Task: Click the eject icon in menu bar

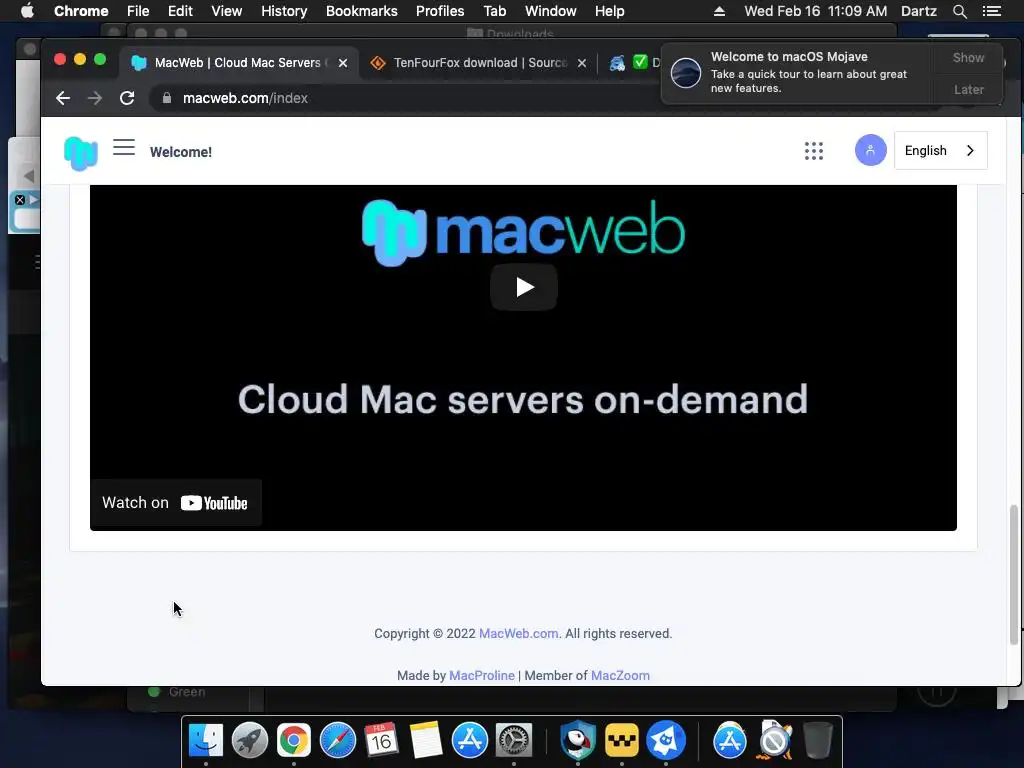Action: pos(719,11)
